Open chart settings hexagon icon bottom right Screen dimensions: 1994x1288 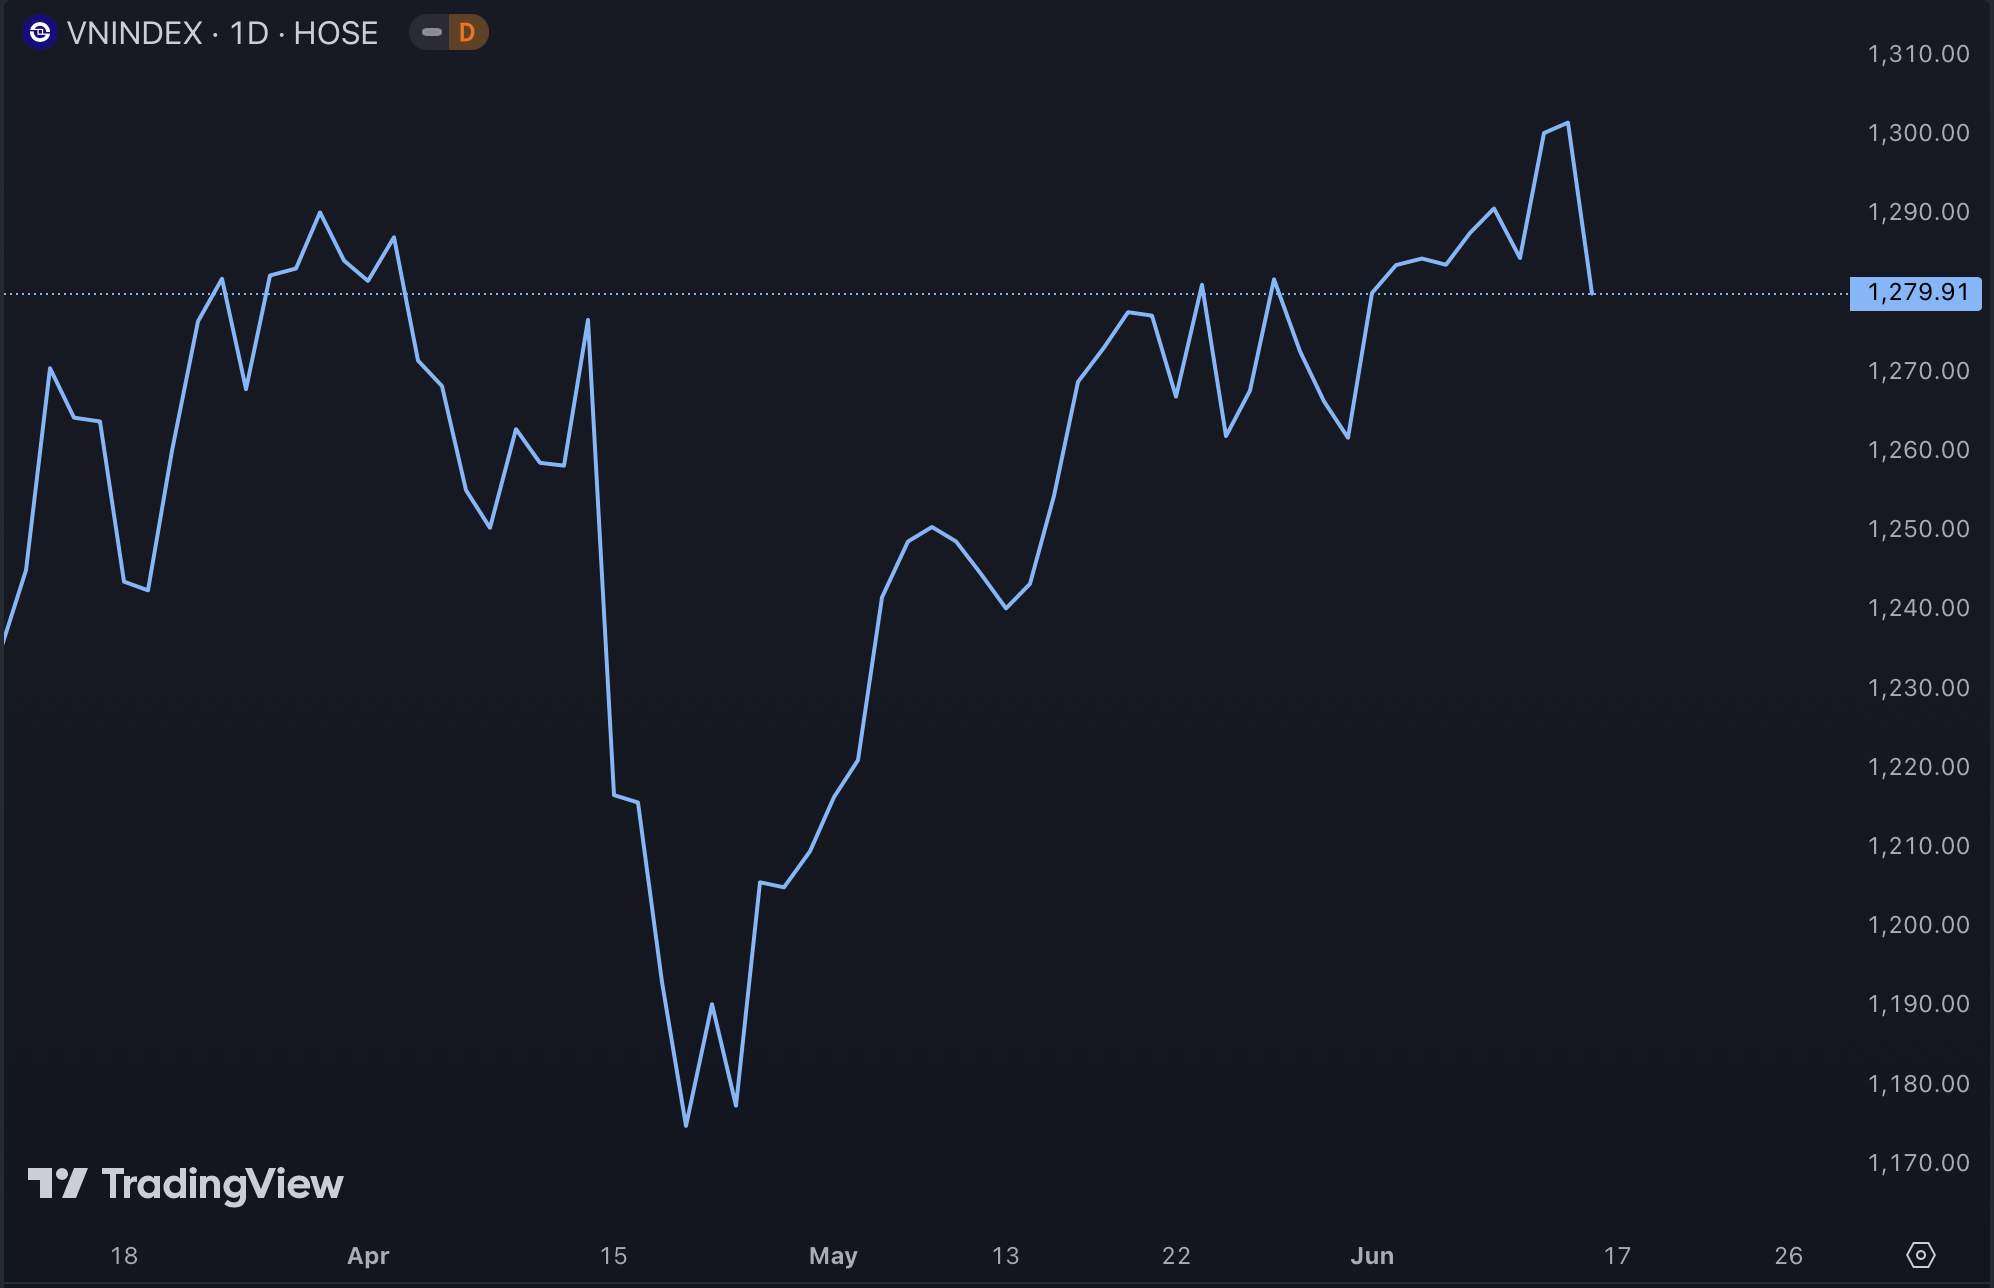pyautogui.click(x=1921, y=1254)
